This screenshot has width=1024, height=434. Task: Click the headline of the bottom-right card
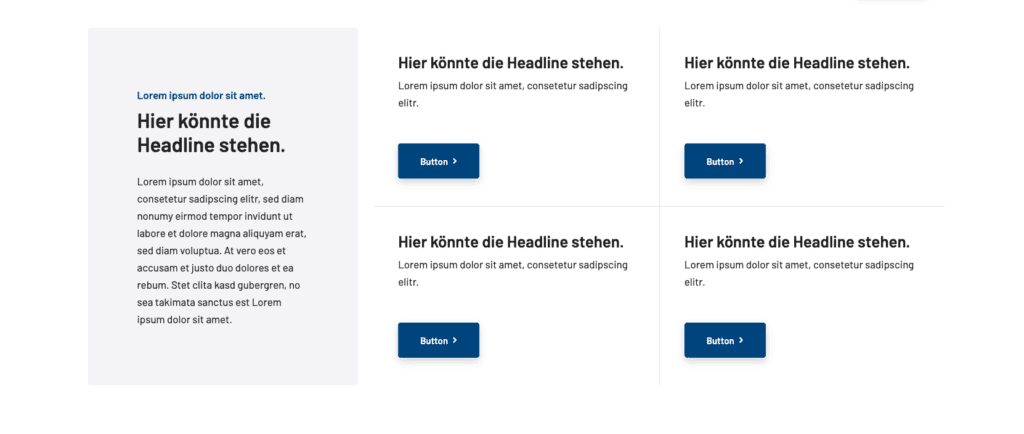[796, 242]
